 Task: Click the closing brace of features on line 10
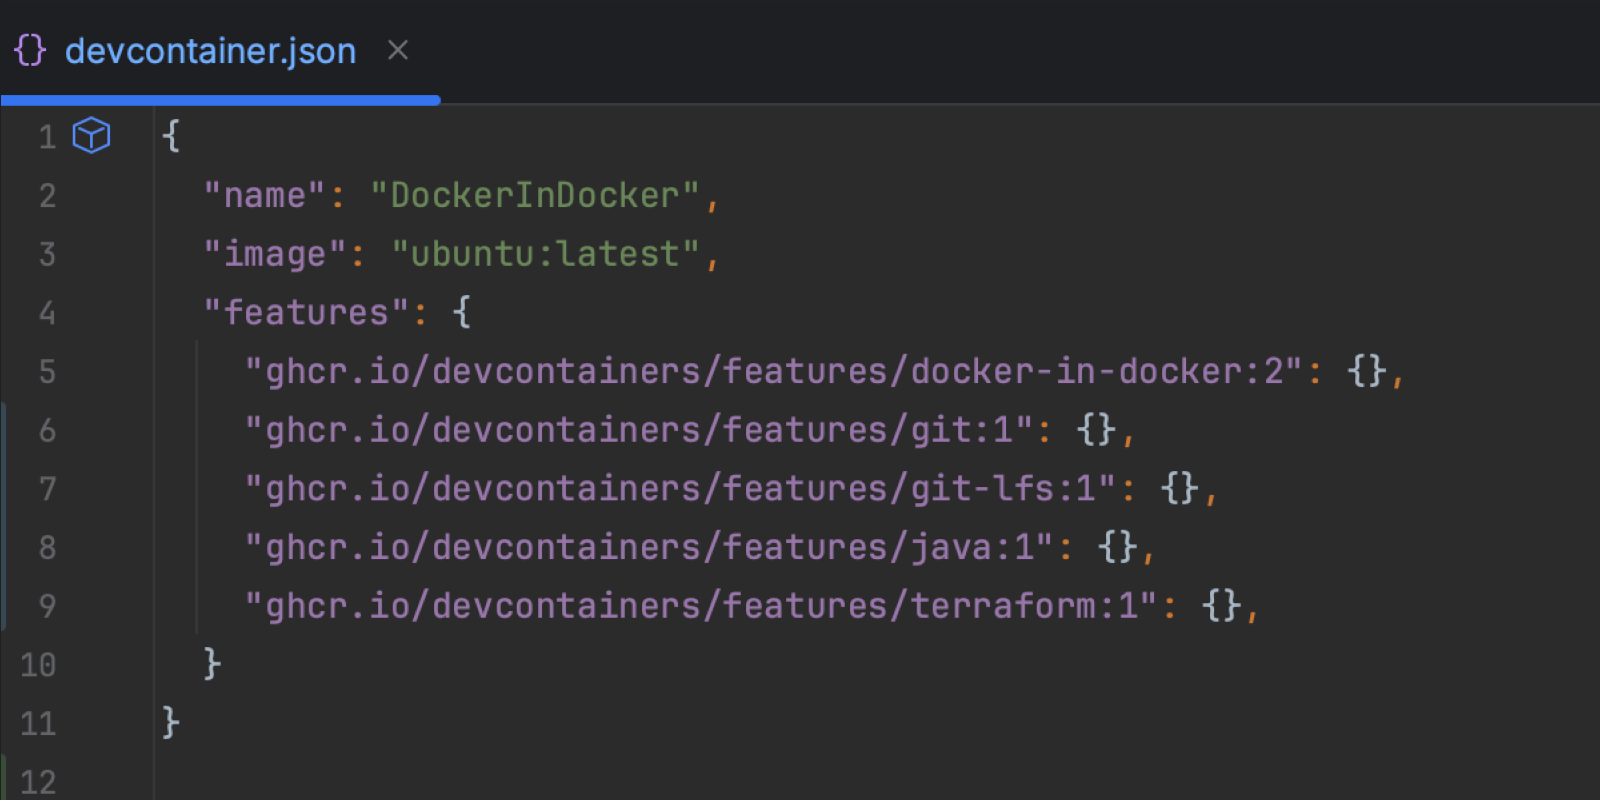tap(212, 663)
